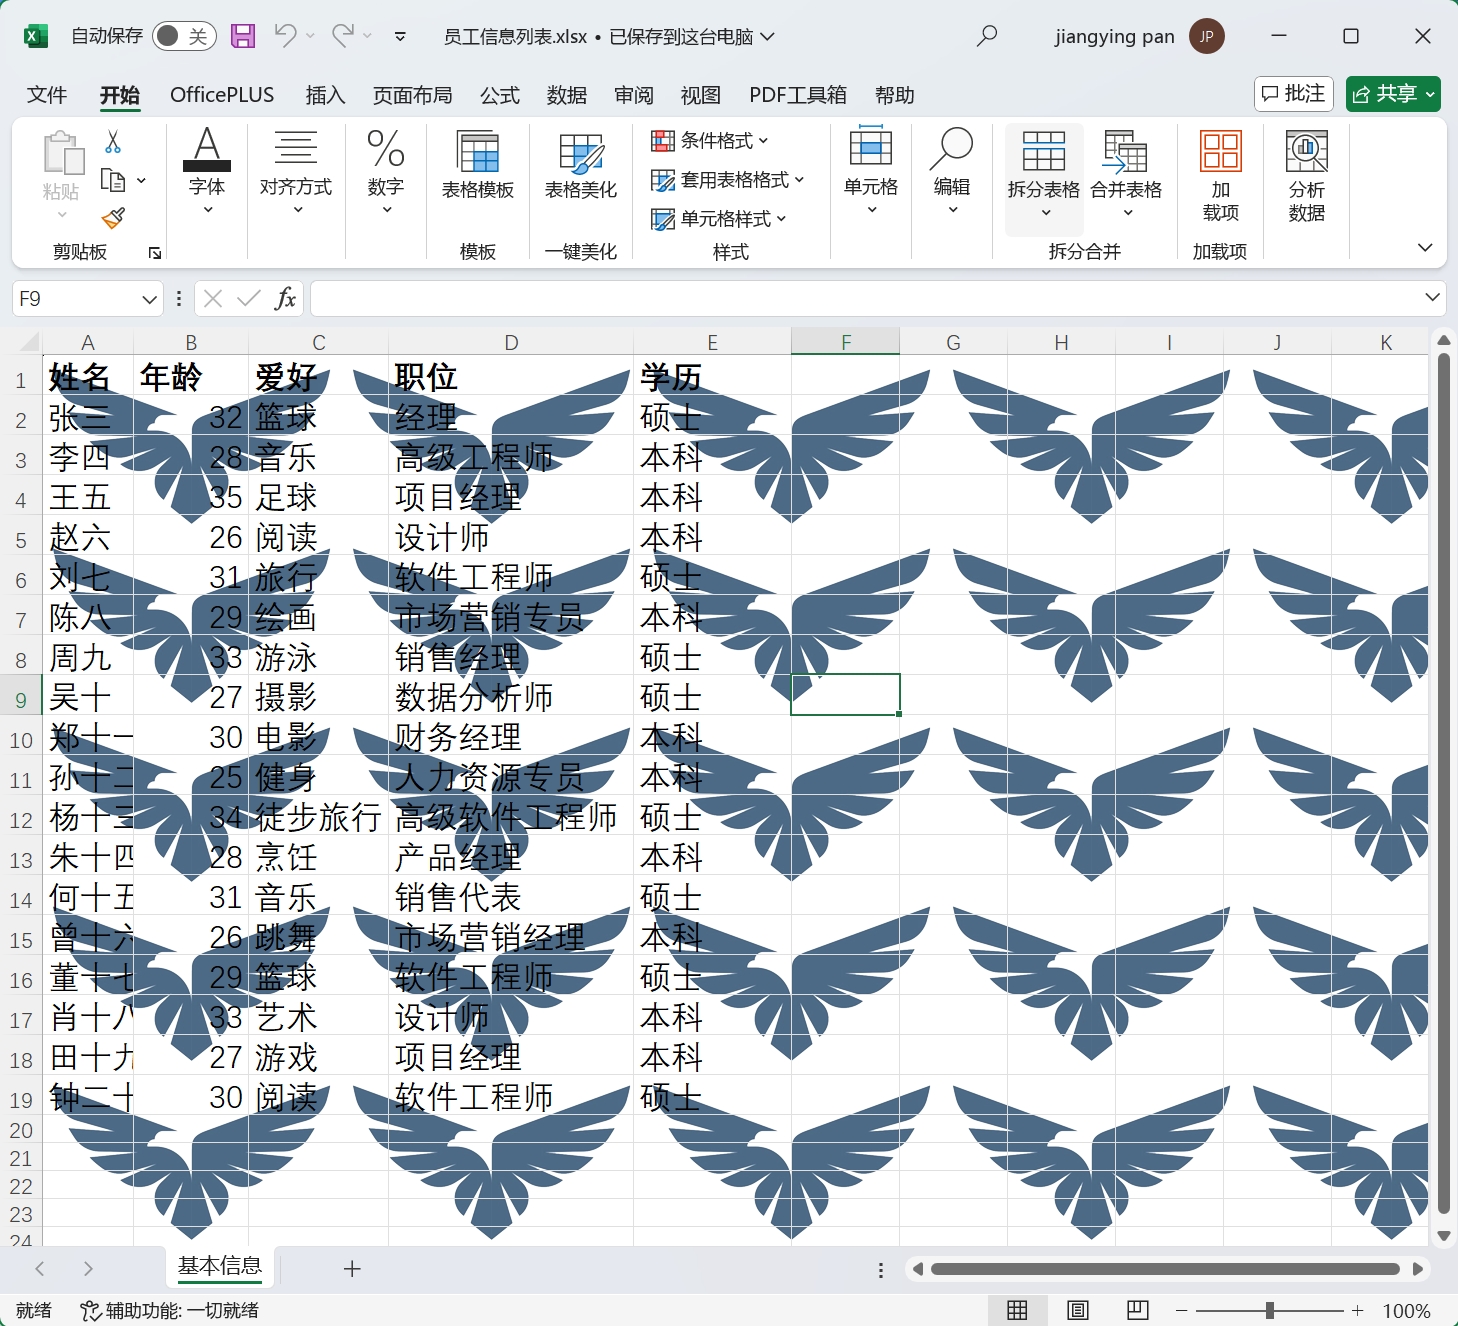Click the Save icon in quick access toolbar

tap(242, 36)
